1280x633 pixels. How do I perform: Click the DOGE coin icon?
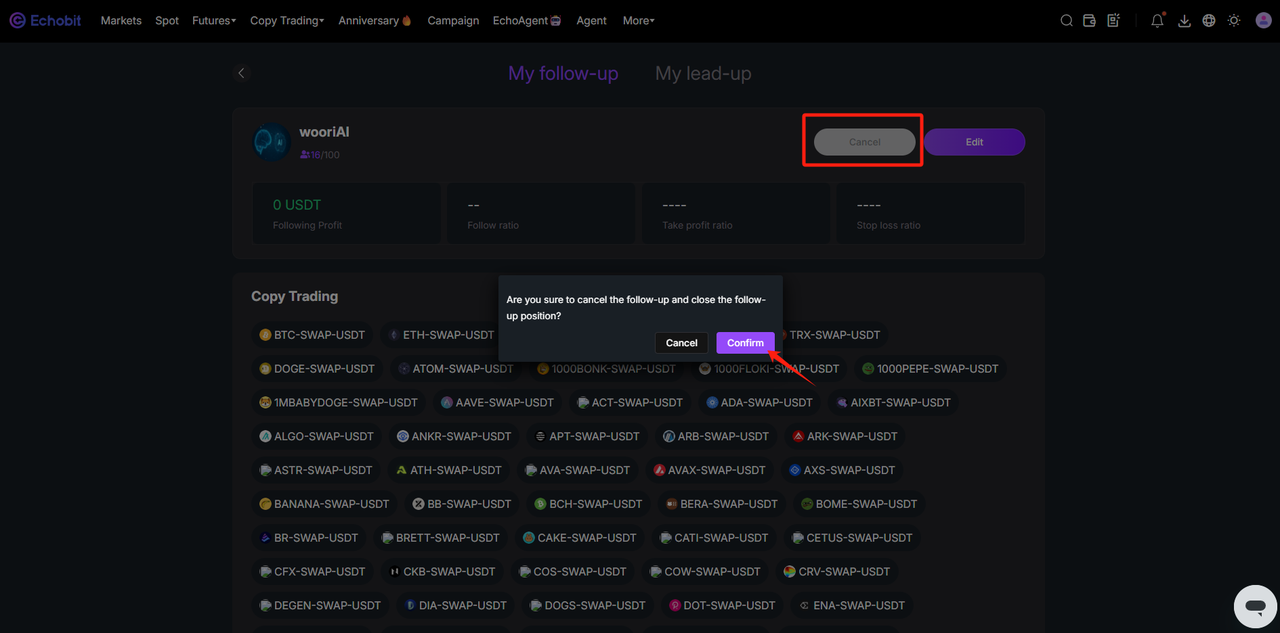[x=265, y=369]
